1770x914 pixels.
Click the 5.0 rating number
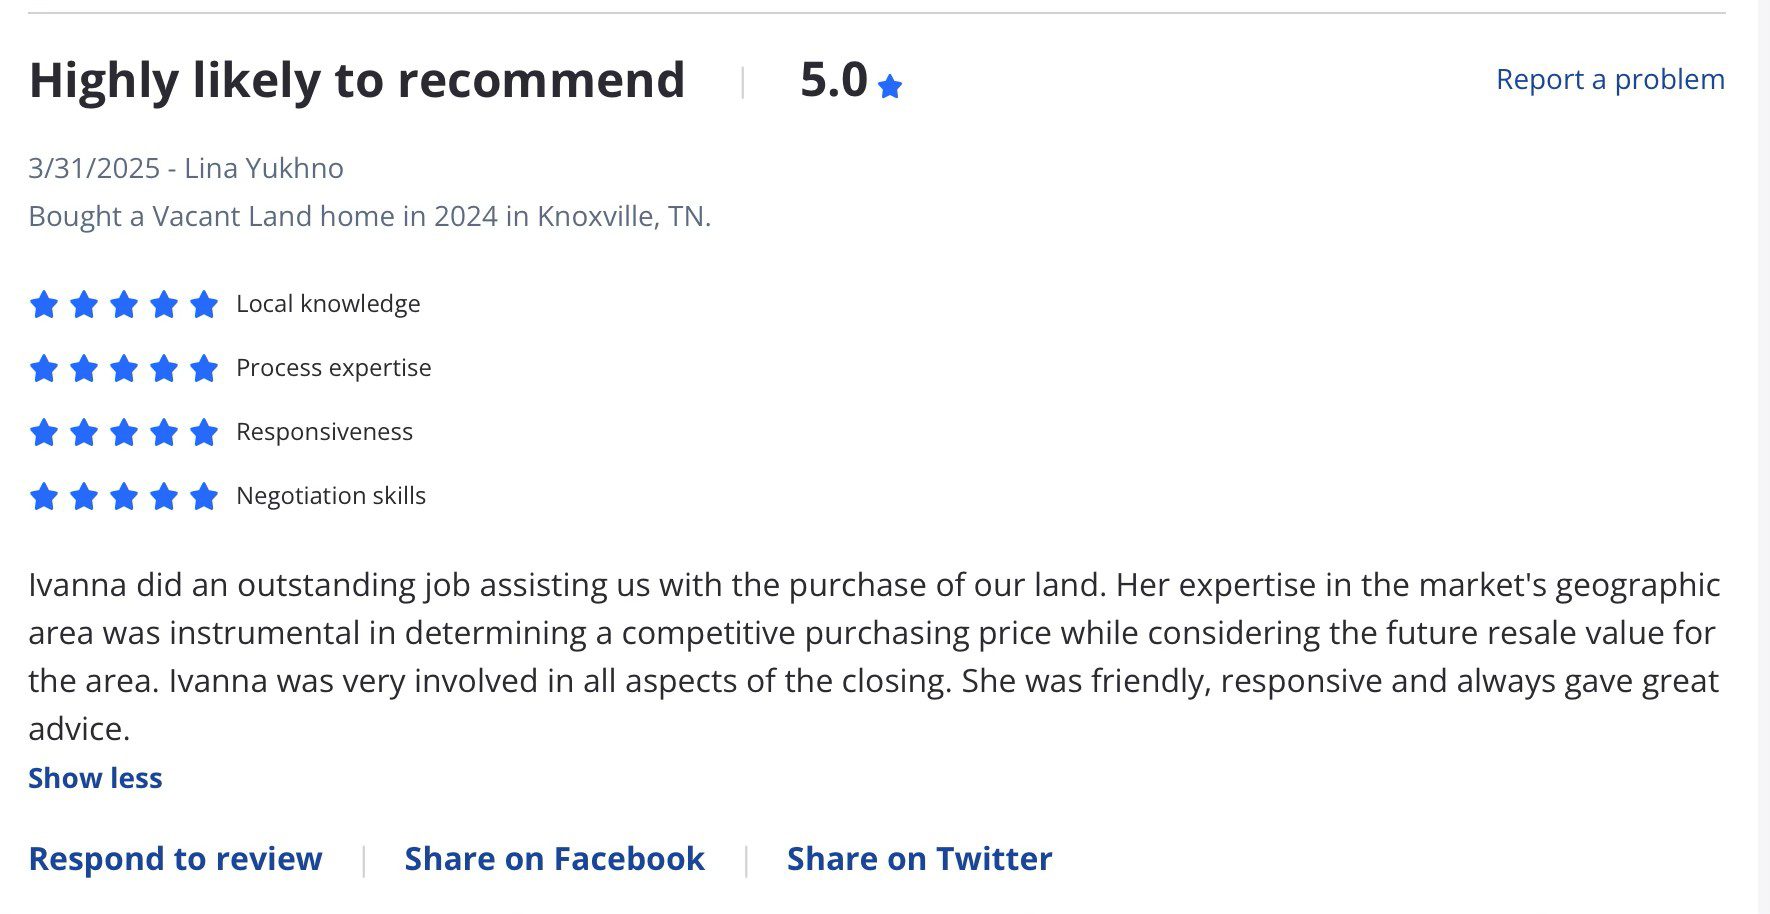[x=834, y=80]
